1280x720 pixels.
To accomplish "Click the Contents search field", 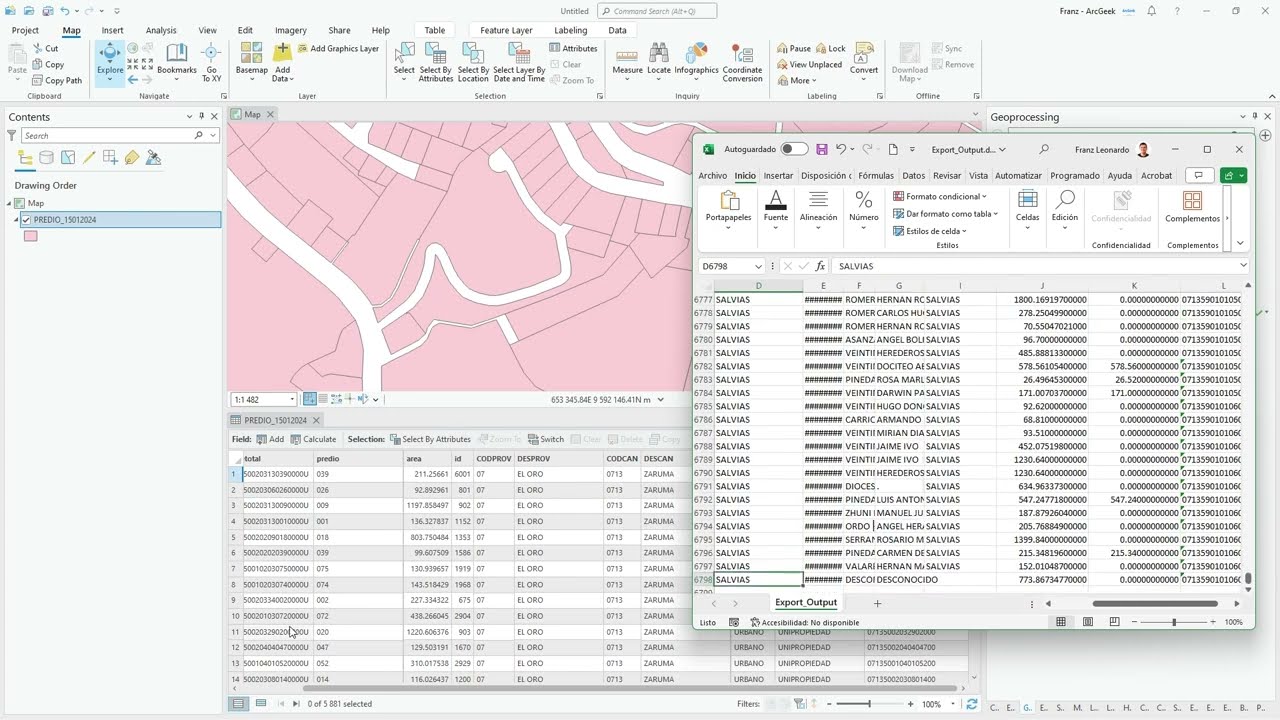I will click(x=107, y=135).
